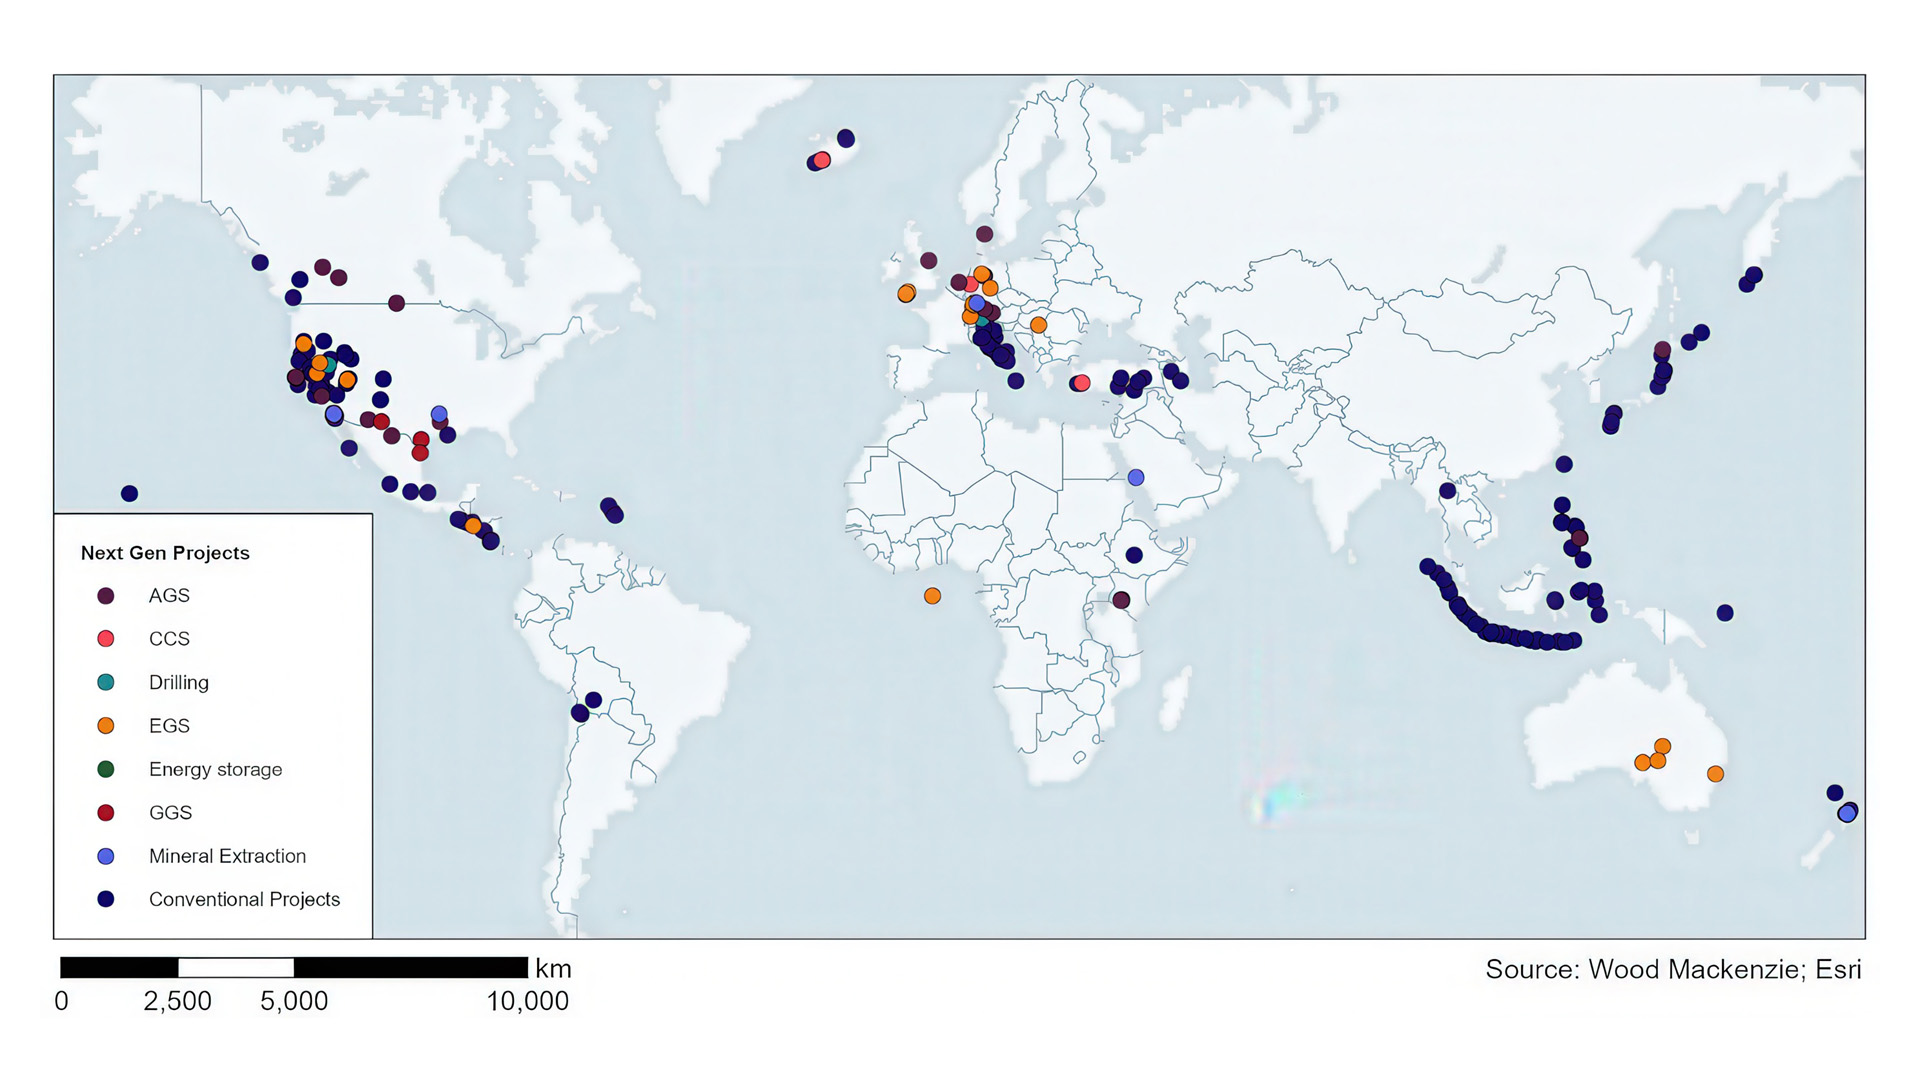The width and height of the screenshot is (1920, 1080).
Task: Select the 'AGS' legend label
Action: pyautogui.click(x=169, y=596)
